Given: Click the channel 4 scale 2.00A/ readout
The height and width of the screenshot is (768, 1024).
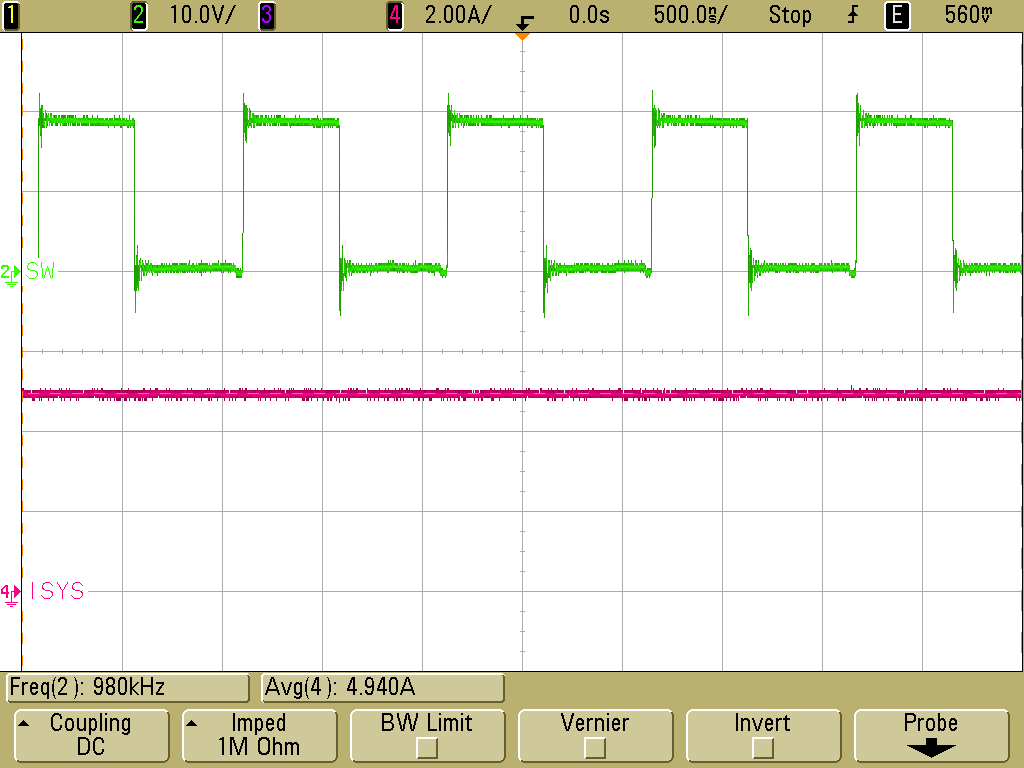Looking at the screenshot, I should (457, 15).
